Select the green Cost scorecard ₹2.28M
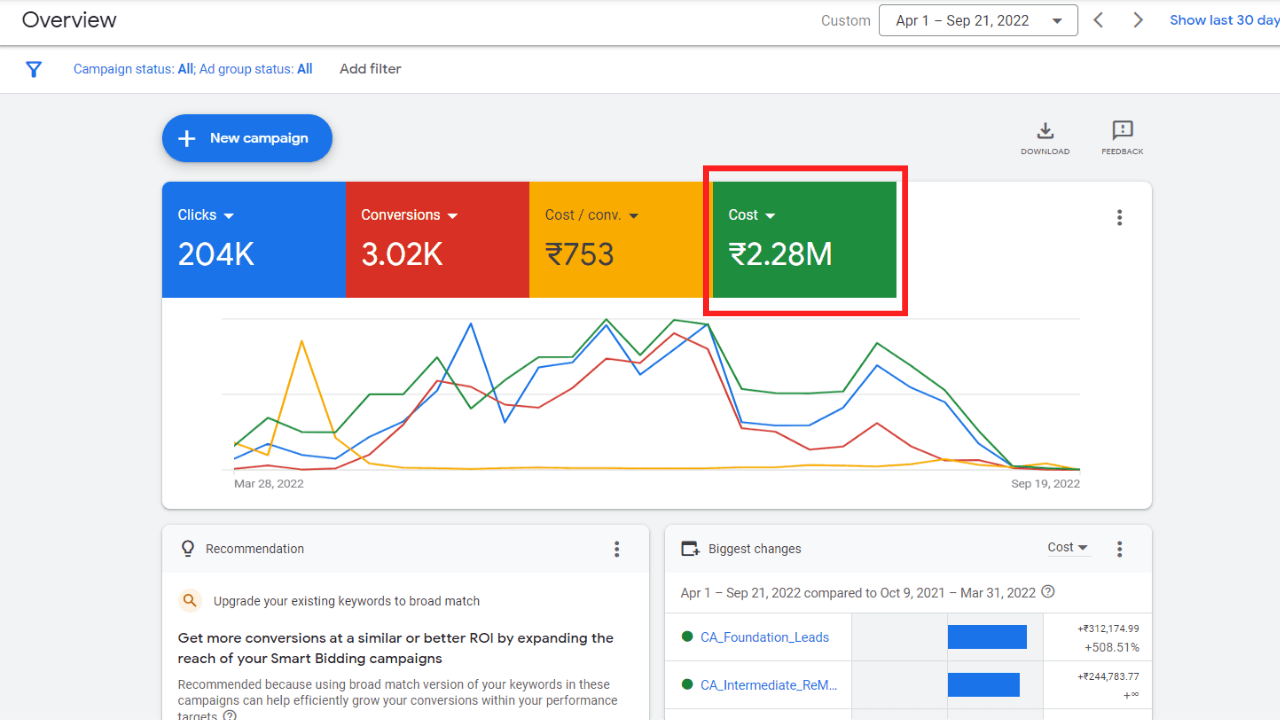Viewport: 1280px width, 720px height. pyautogui.click(x=781, y=254)
